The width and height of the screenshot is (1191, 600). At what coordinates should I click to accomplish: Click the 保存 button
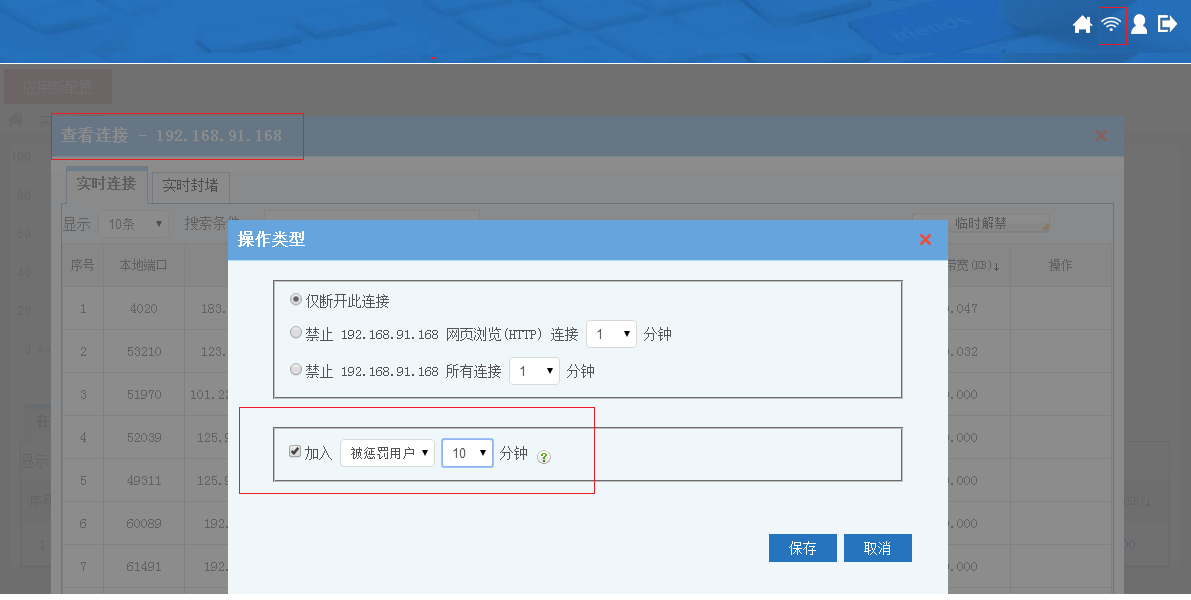pos(802,548)
